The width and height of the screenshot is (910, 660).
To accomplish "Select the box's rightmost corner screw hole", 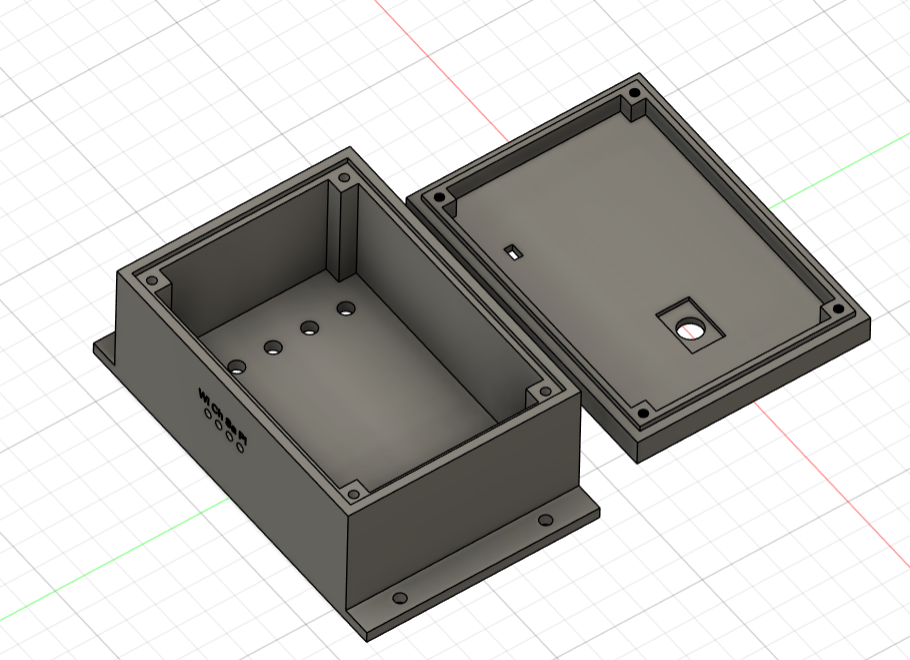I will (x=545, y=392).
